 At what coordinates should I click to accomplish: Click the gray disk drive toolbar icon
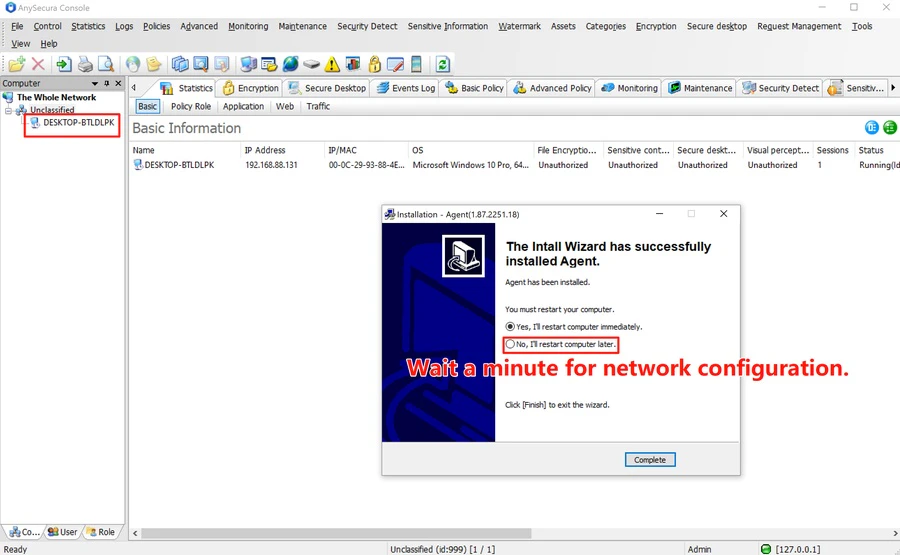click(x=311, y=64)
